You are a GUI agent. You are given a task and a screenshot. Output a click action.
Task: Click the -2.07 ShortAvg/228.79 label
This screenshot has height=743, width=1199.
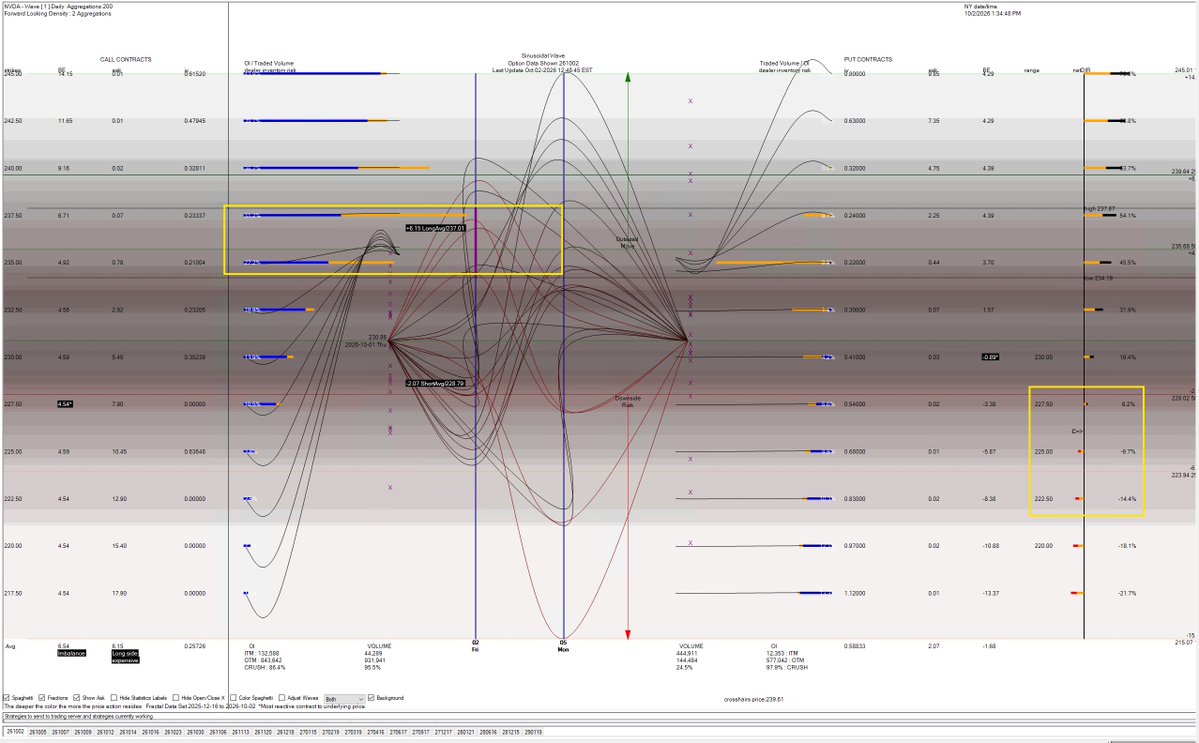[435, 383]
